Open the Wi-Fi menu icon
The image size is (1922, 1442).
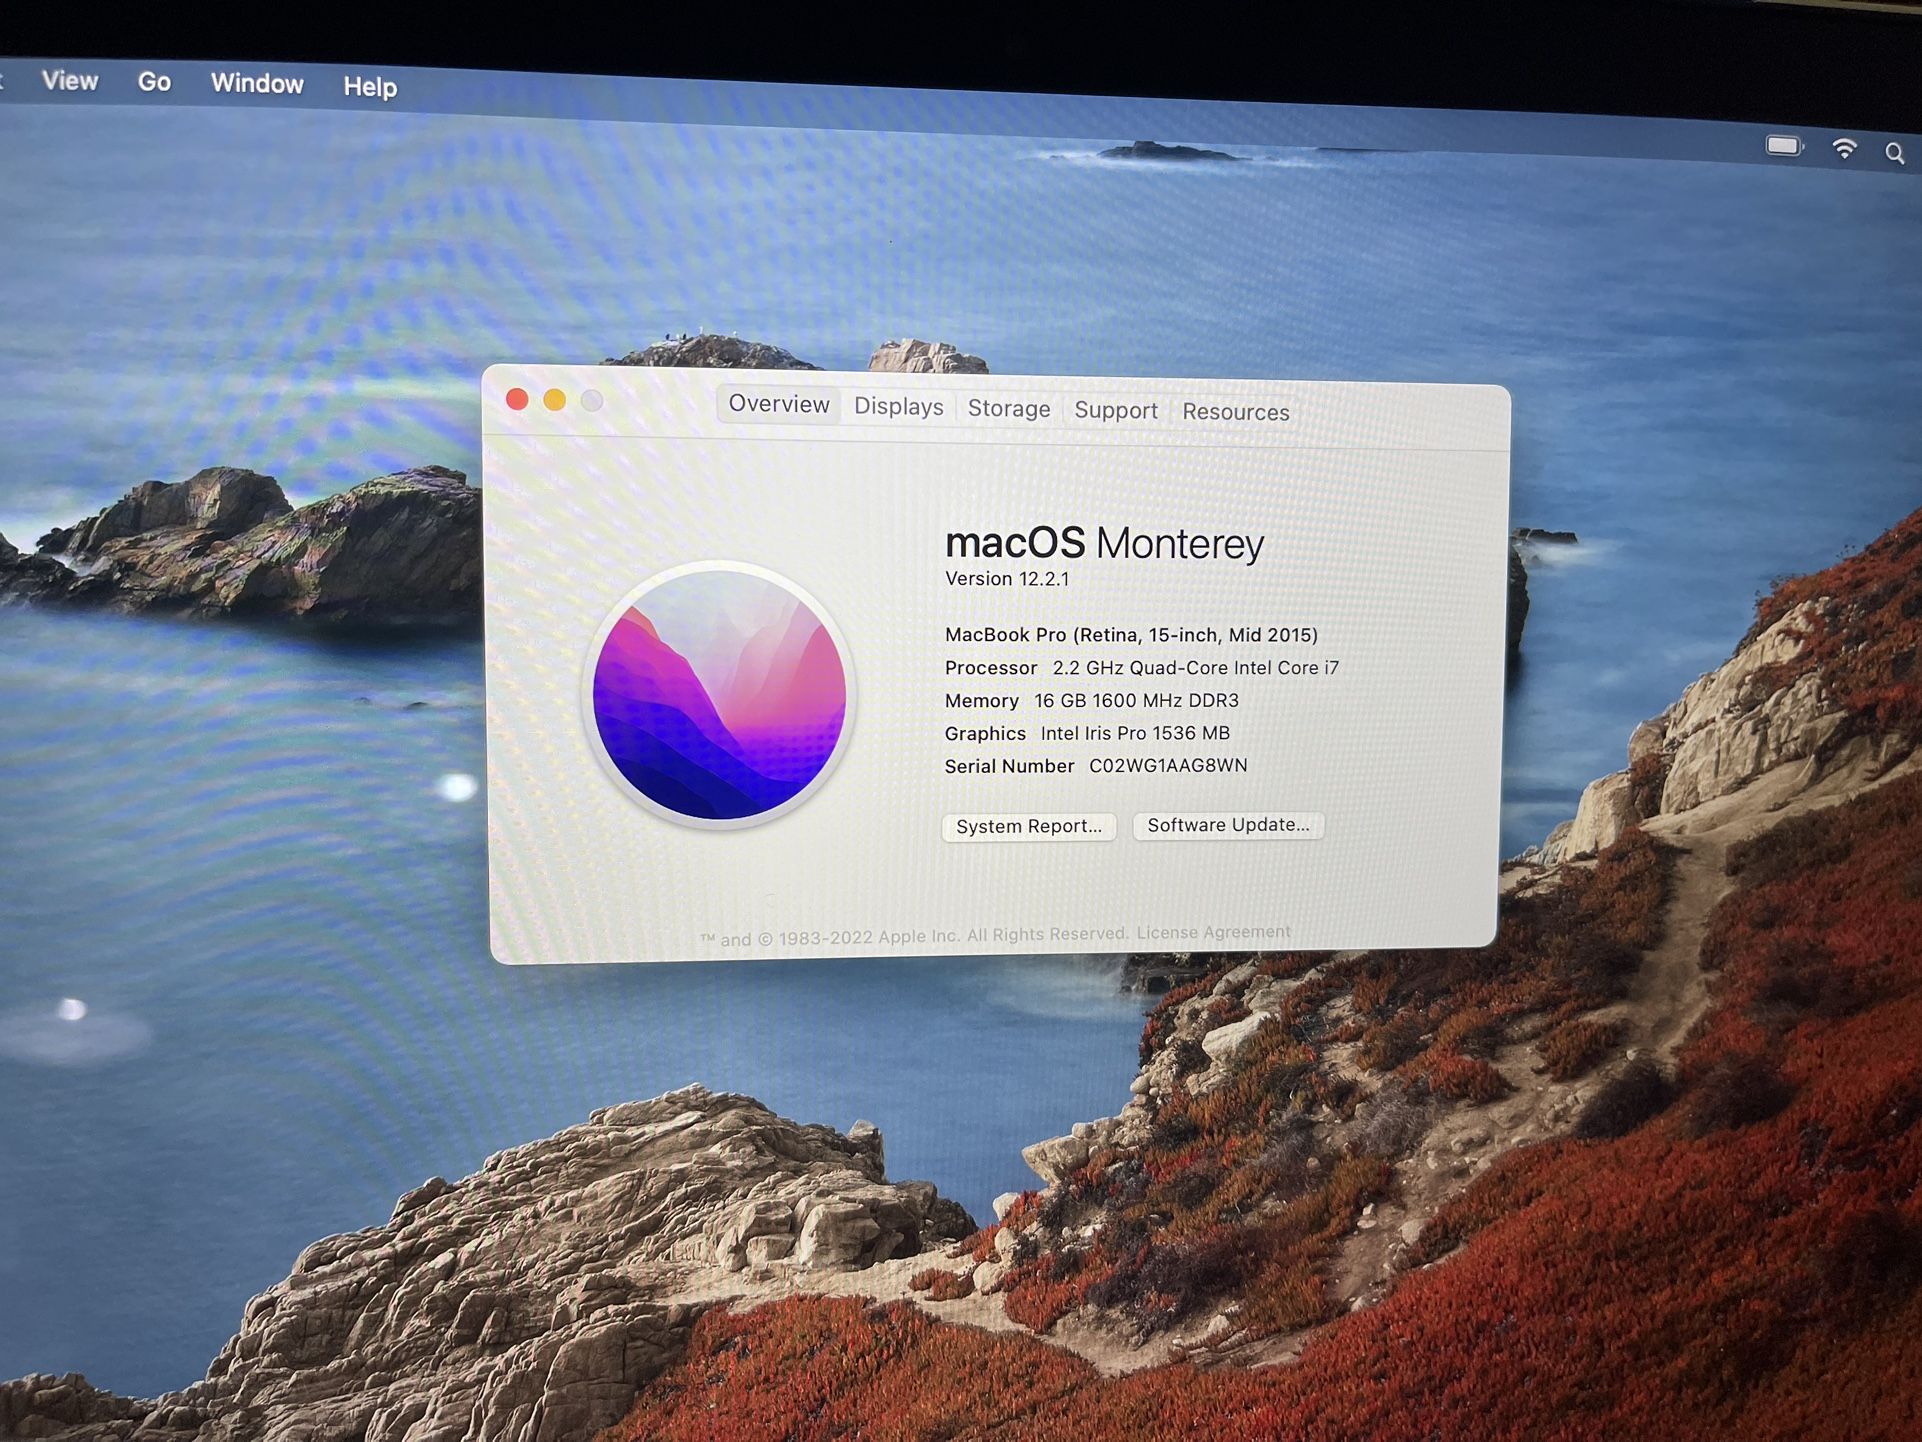[1844, 150]
